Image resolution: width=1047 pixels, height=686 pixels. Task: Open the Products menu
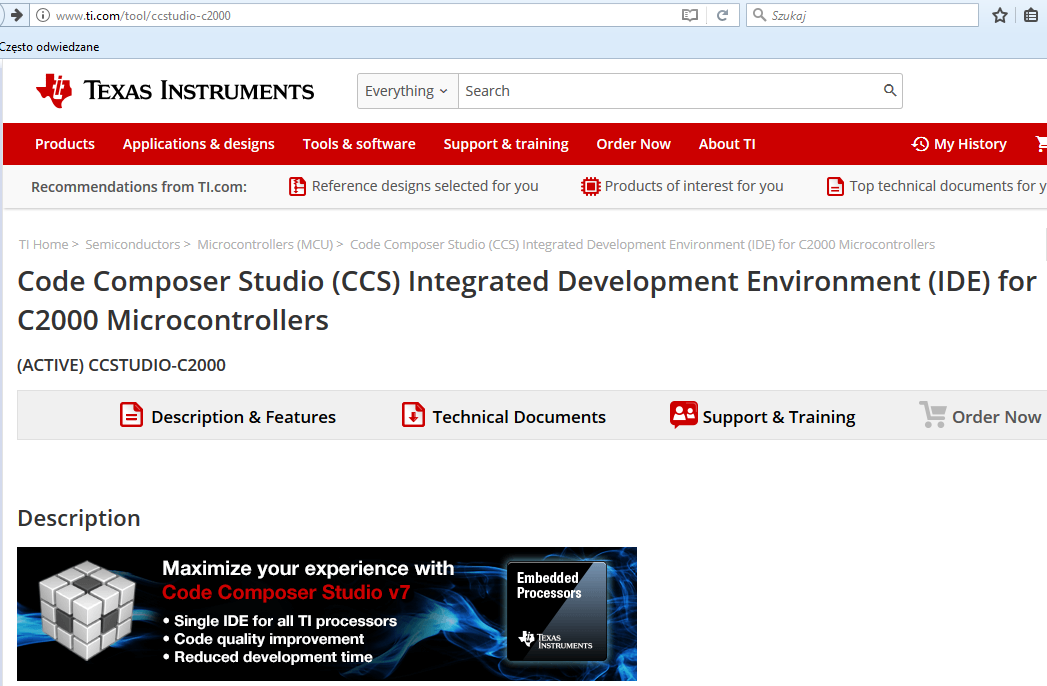65,144
